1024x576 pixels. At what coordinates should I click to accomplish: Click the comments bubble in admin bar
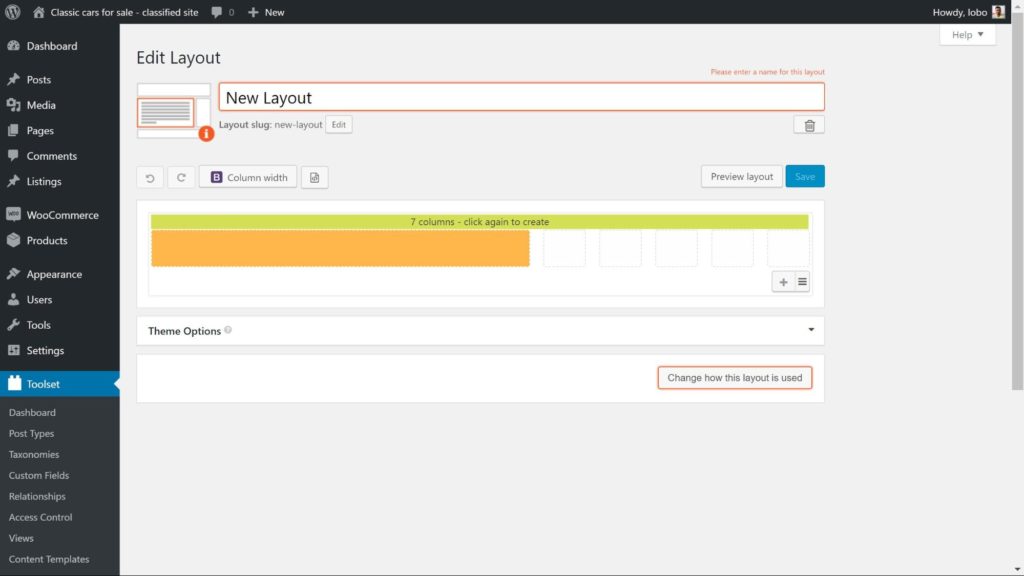click(222, 12)
